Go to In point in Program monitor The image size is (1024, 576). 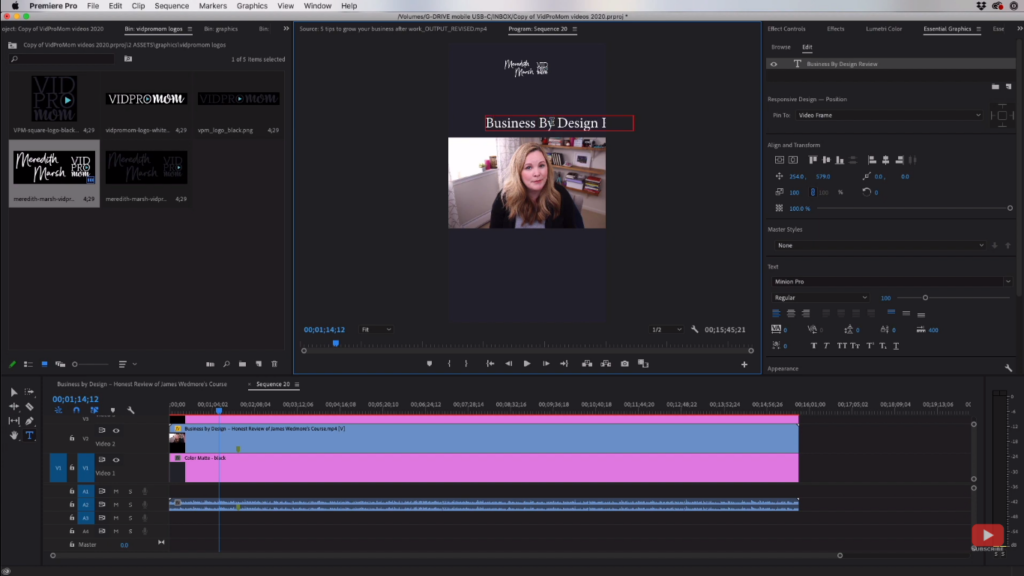click(x=490, y=364)
